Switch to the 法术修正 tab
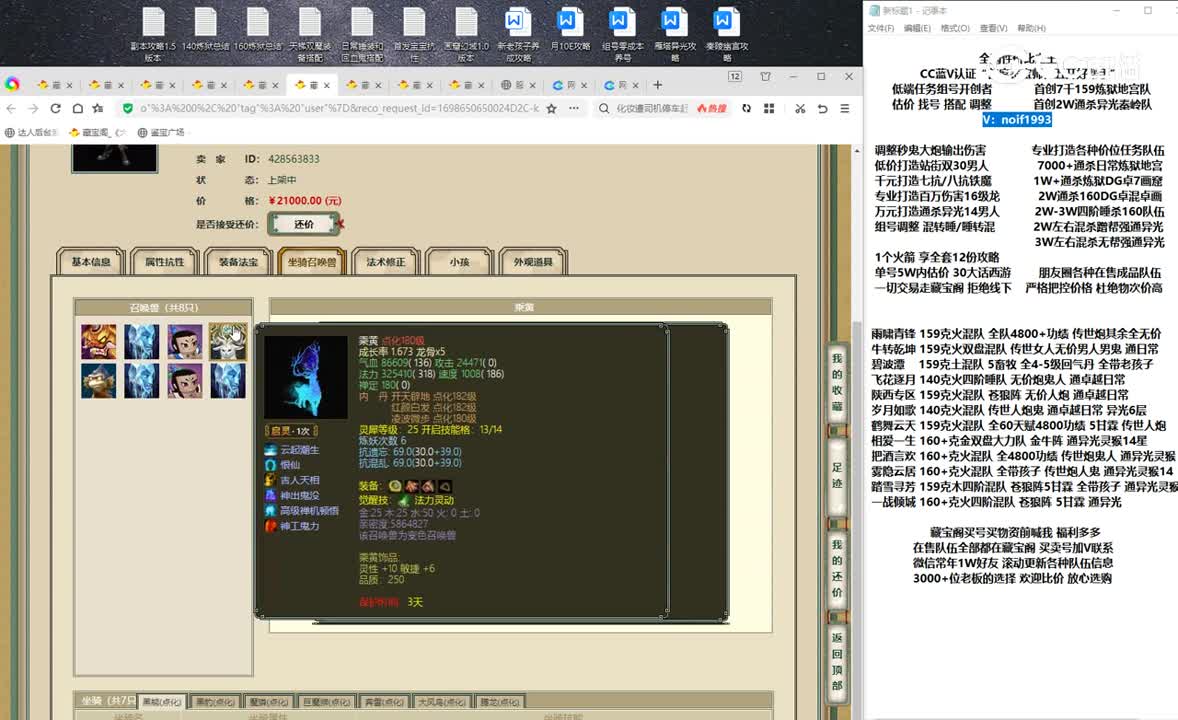 [x=385, y=262]
